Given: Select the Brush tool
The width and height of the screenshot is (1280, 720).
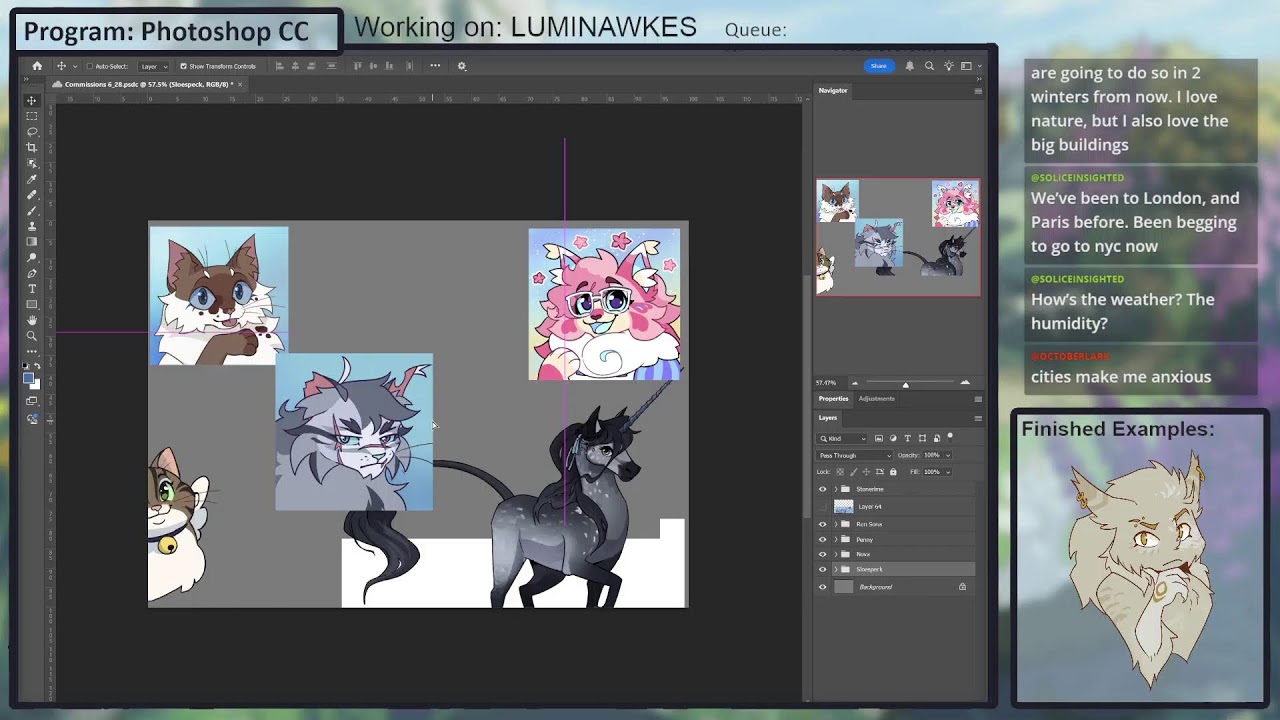Looking at the screenshot, I should 32,210.
